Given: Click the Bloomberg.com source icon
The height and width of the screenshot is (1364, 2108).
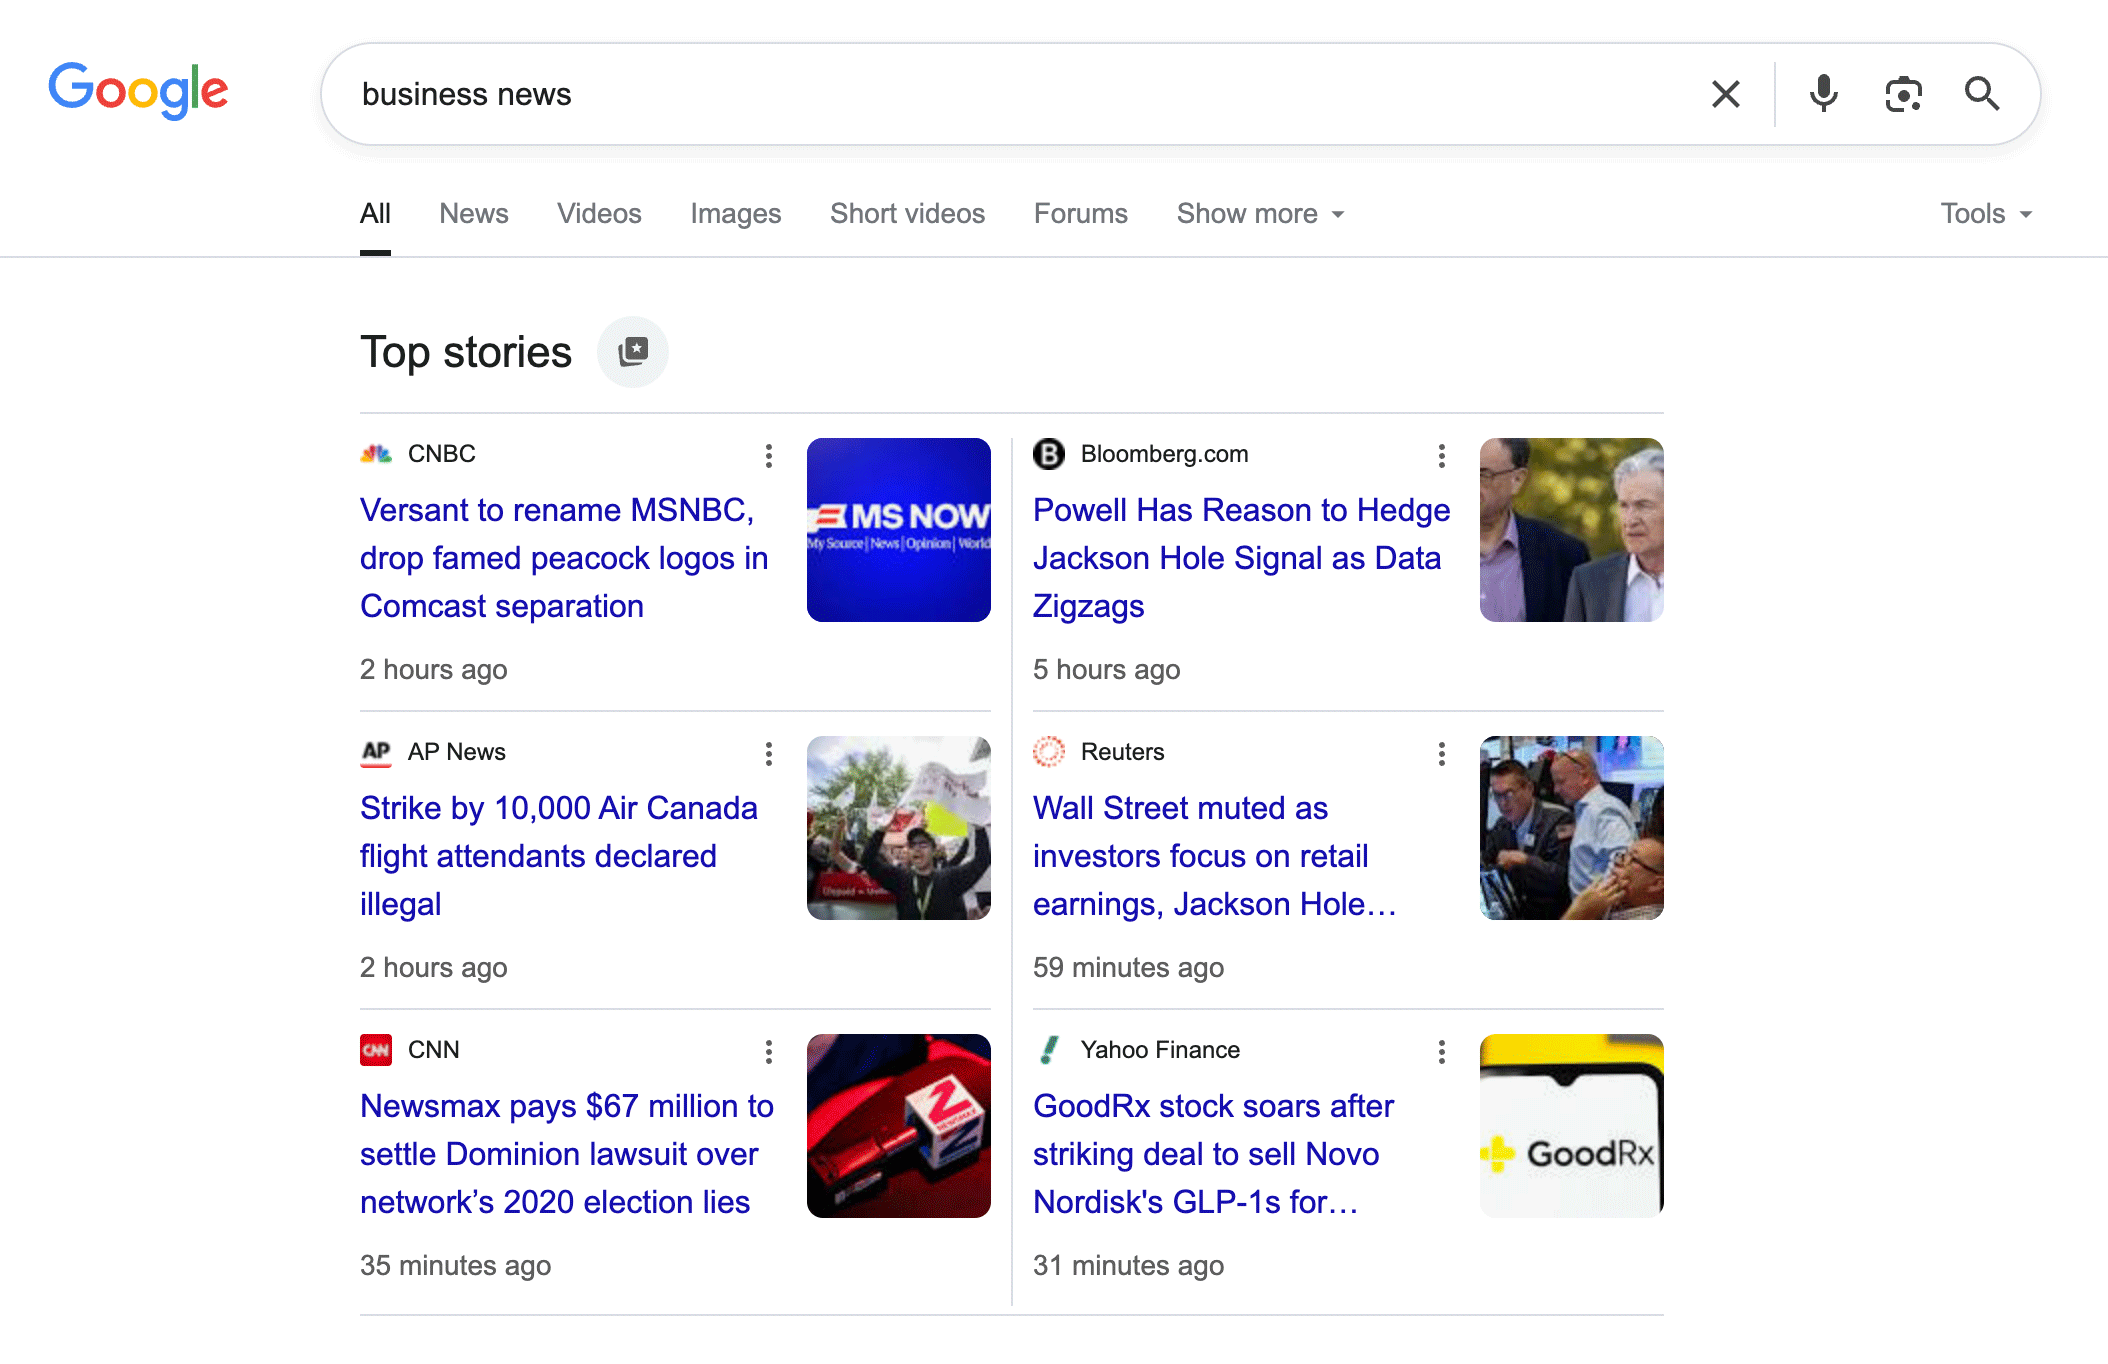Looking at the screenshot, I should point(1048,453).
